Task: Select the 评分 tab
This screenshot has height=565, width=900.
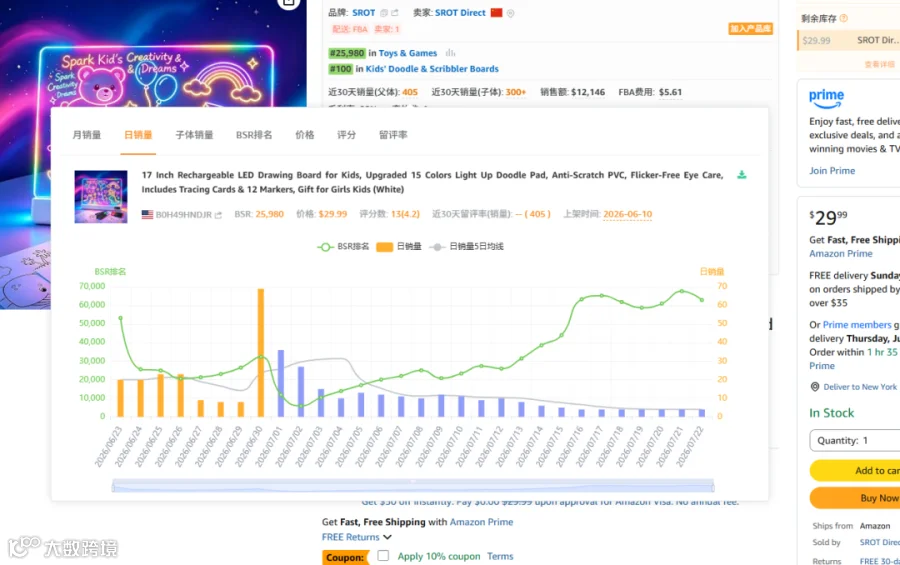Action: point(347,135)
